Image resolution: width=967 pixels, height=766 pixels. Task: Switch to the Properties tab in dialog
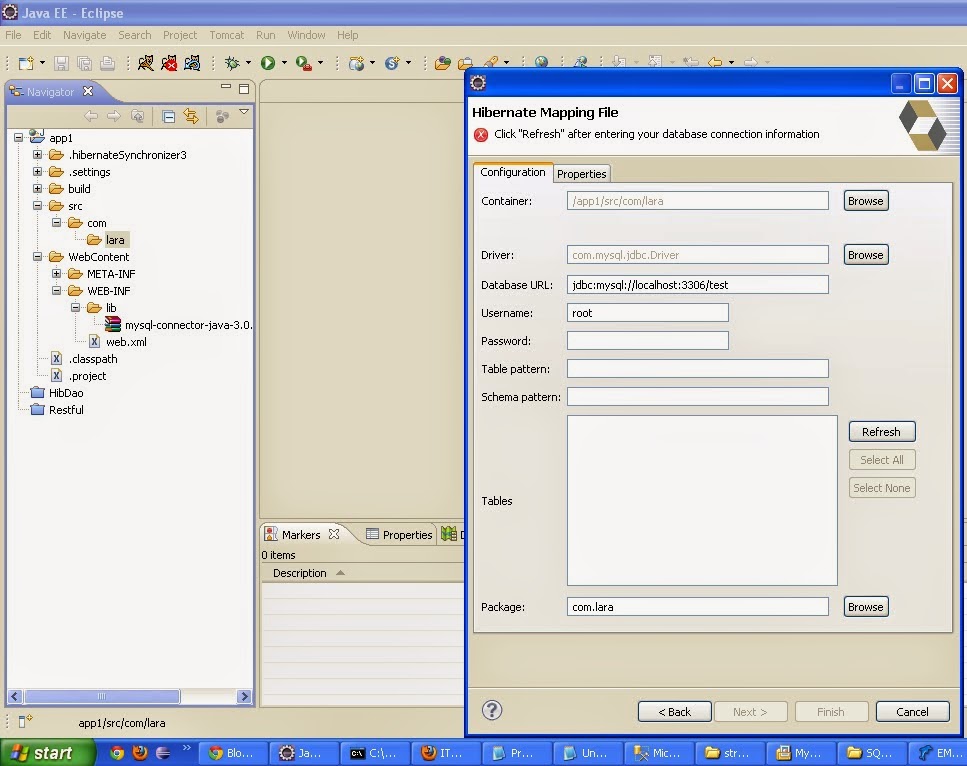pyautogui.click(x=582, y=174)
